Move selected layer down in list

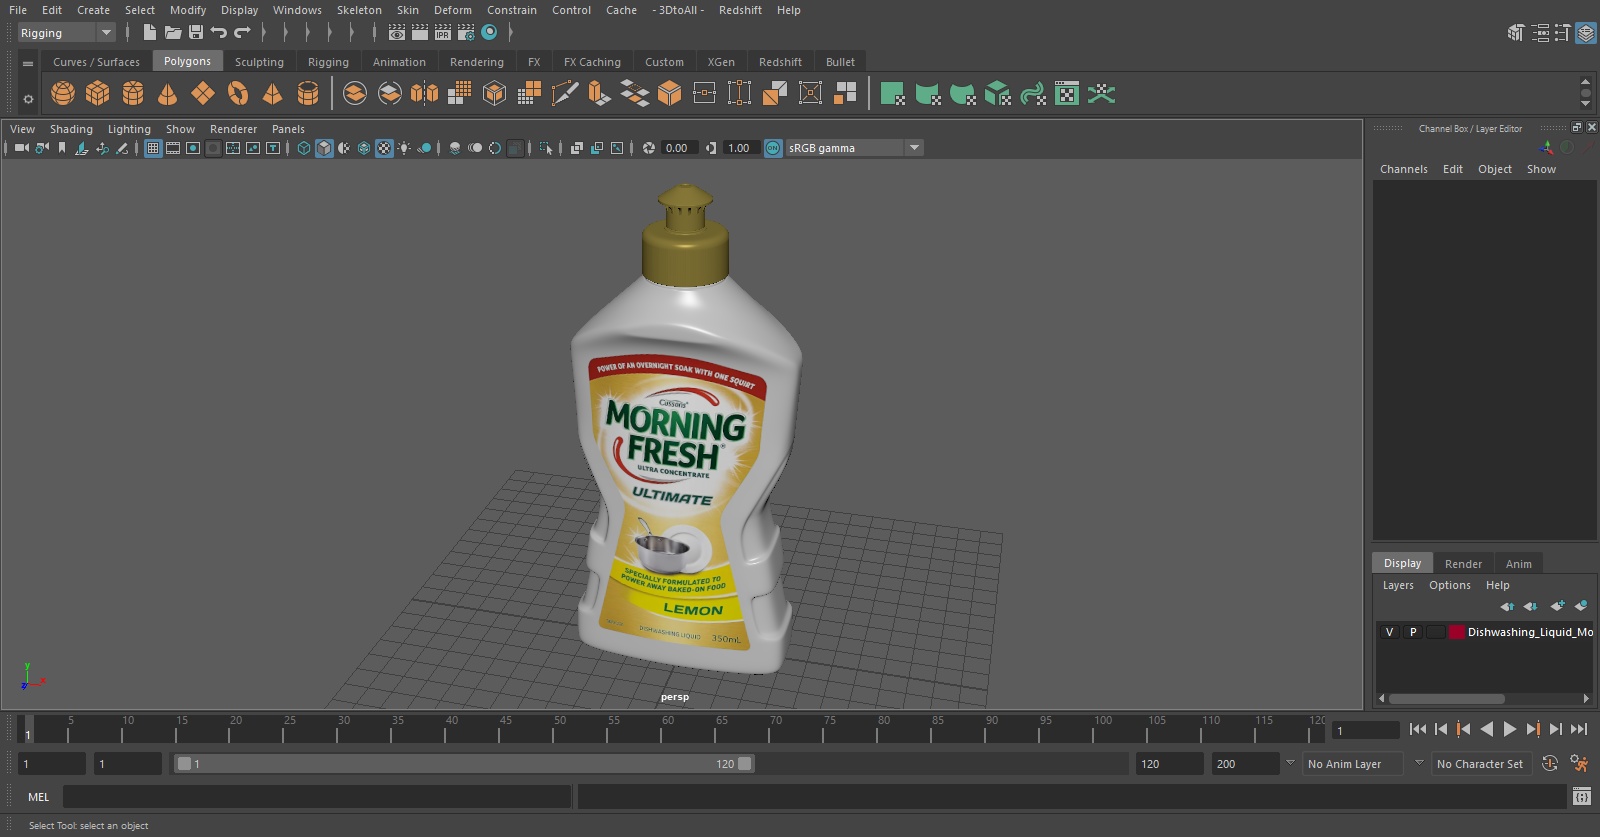click(1531, 606)
